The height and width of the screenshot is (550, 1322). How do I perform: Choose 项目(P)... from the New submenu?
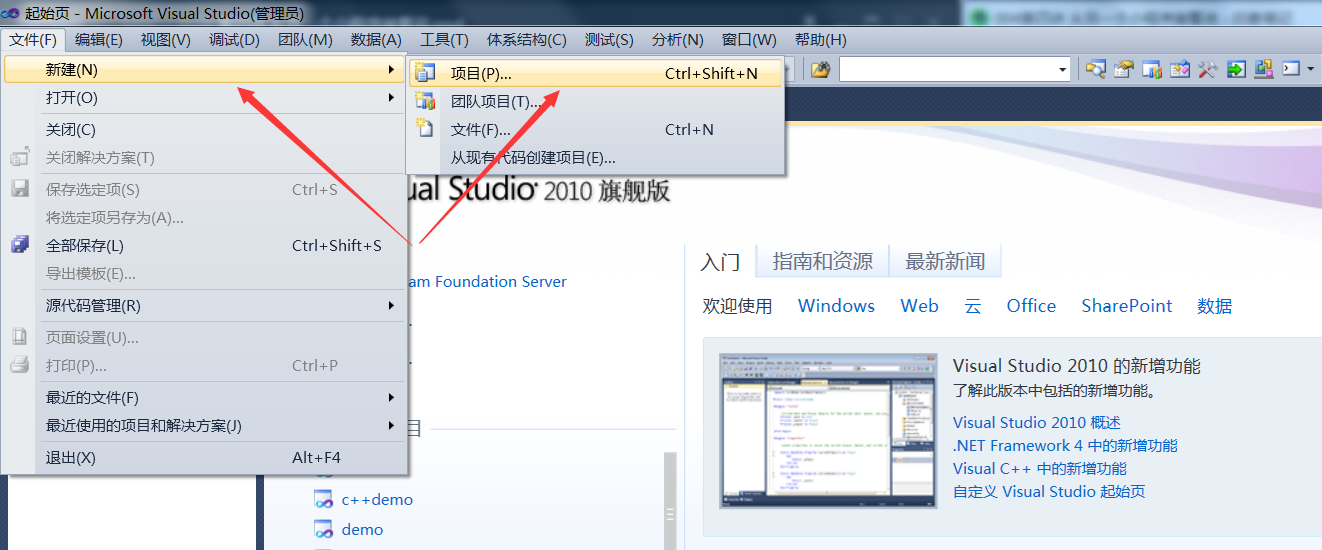tap(595, 73)
